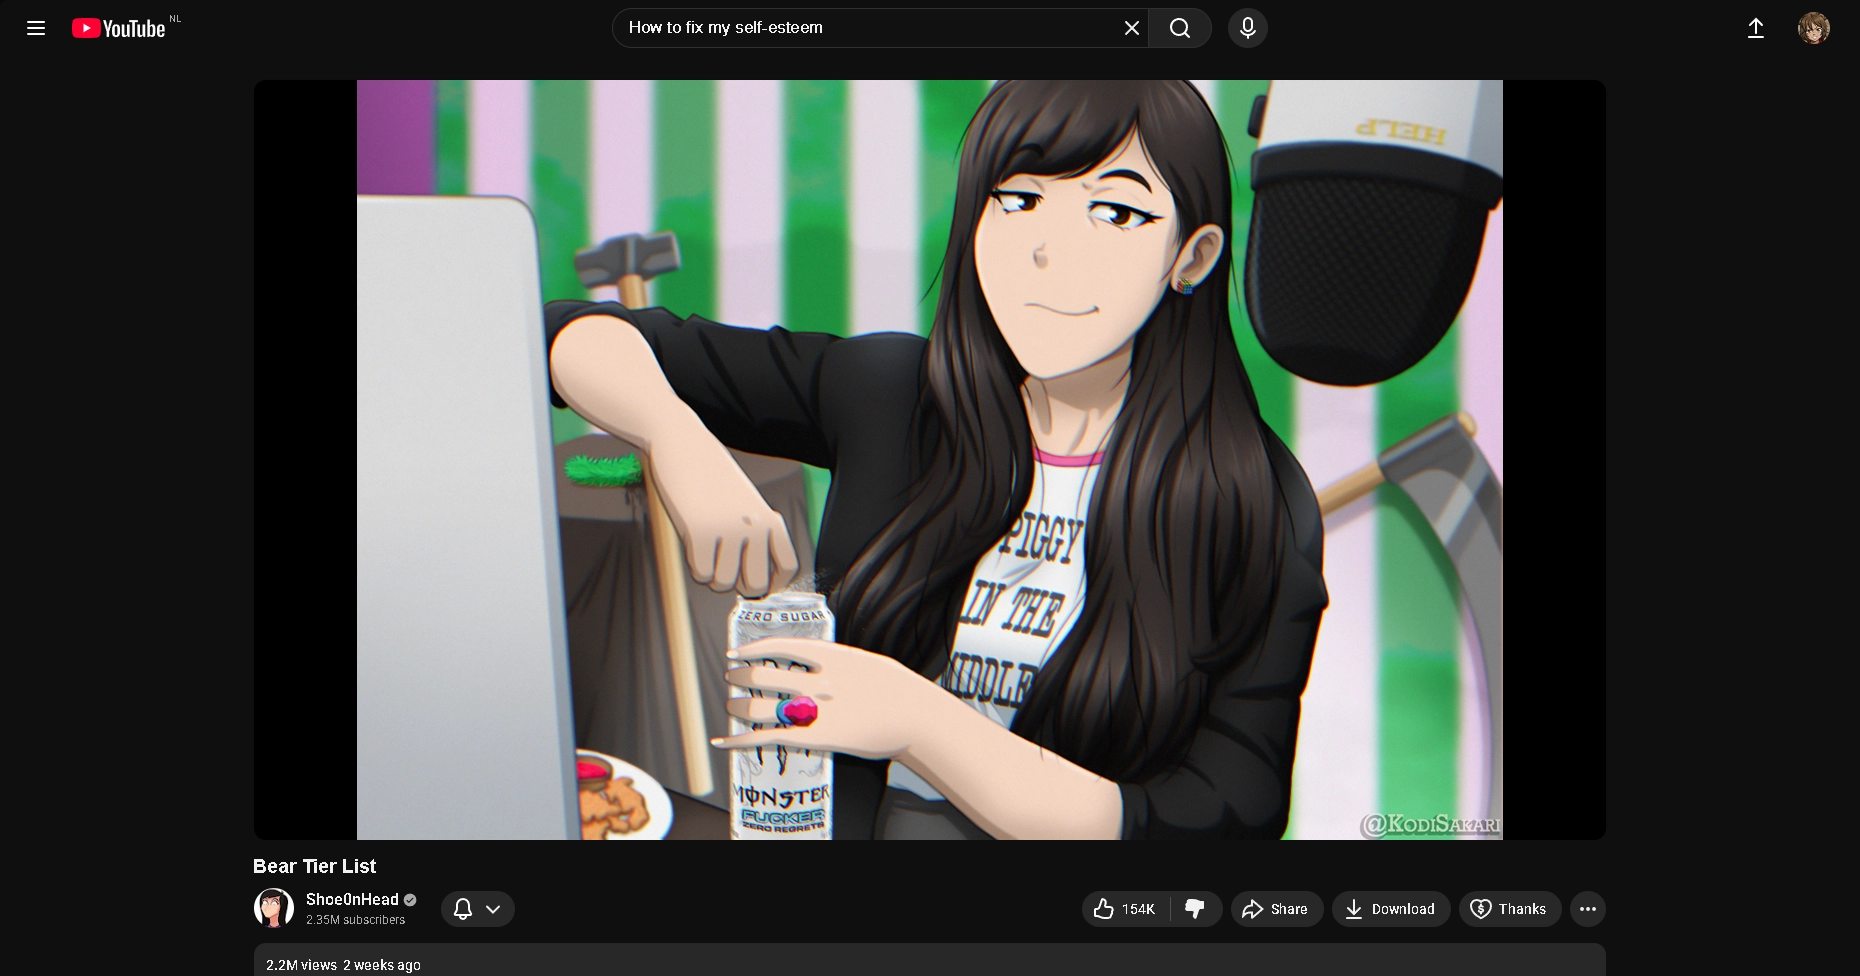The image size is (1860, 976).
Task: Toggle the notification bell for ShoeOnHead
Action: click(463, 909)
